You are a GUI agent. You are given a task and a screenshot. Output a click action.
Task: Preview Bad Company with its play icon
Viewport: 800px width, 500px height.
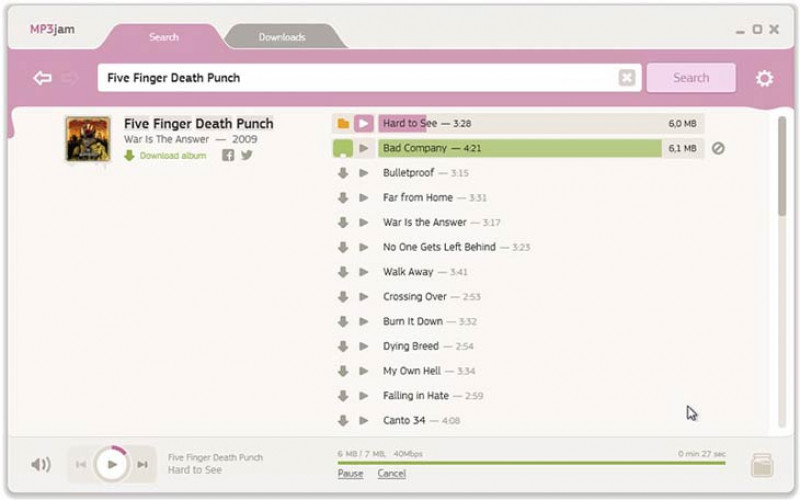[364, 148]
